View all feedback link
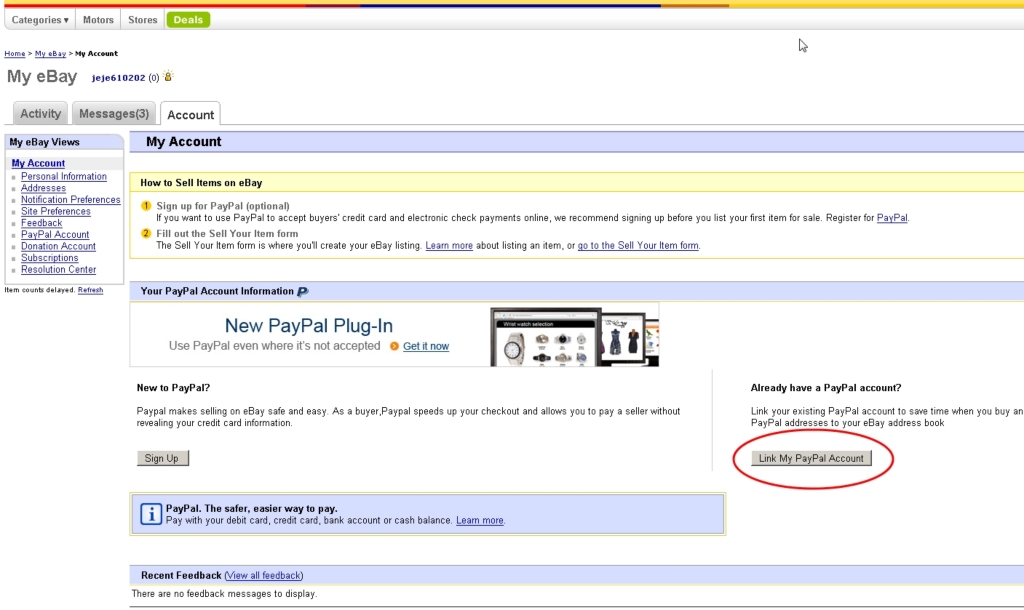The image size is (1024, 610). pyautogui.click(x=264, y=575)
